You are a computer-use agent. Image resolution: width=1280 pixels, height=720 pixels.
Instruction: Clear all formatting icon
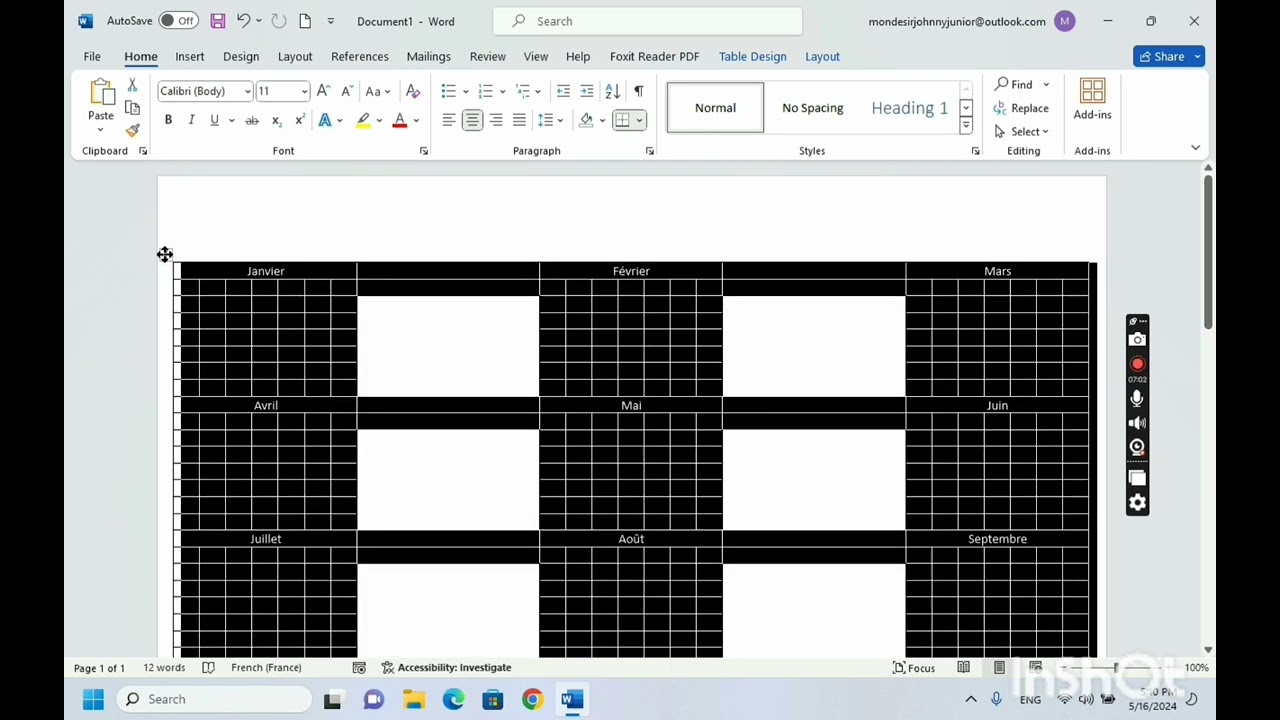pos(412,91)
